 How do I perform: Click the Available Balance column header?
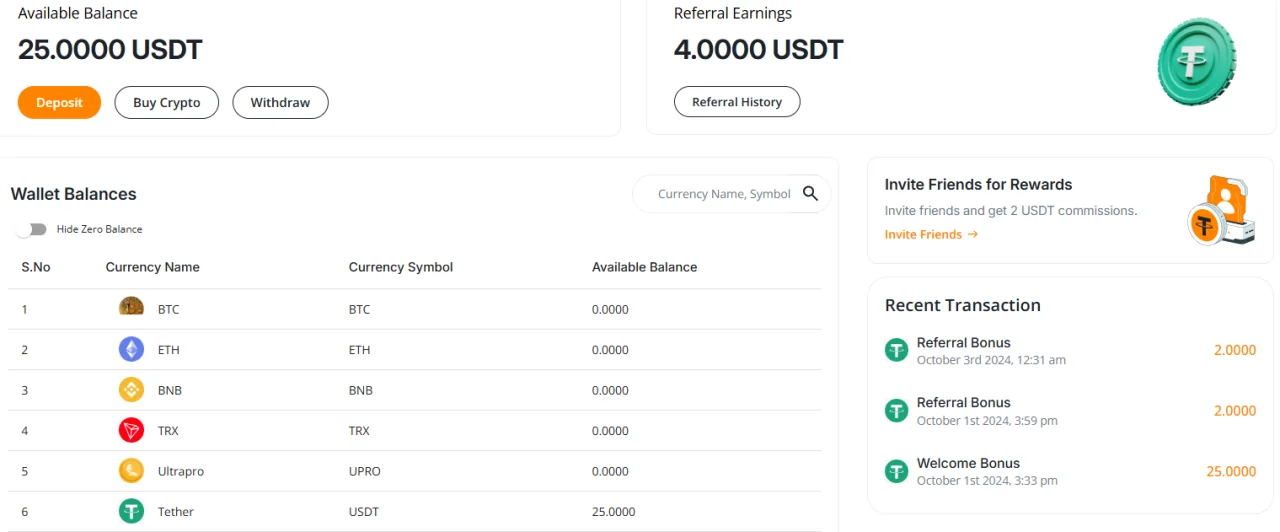(644, 267)
